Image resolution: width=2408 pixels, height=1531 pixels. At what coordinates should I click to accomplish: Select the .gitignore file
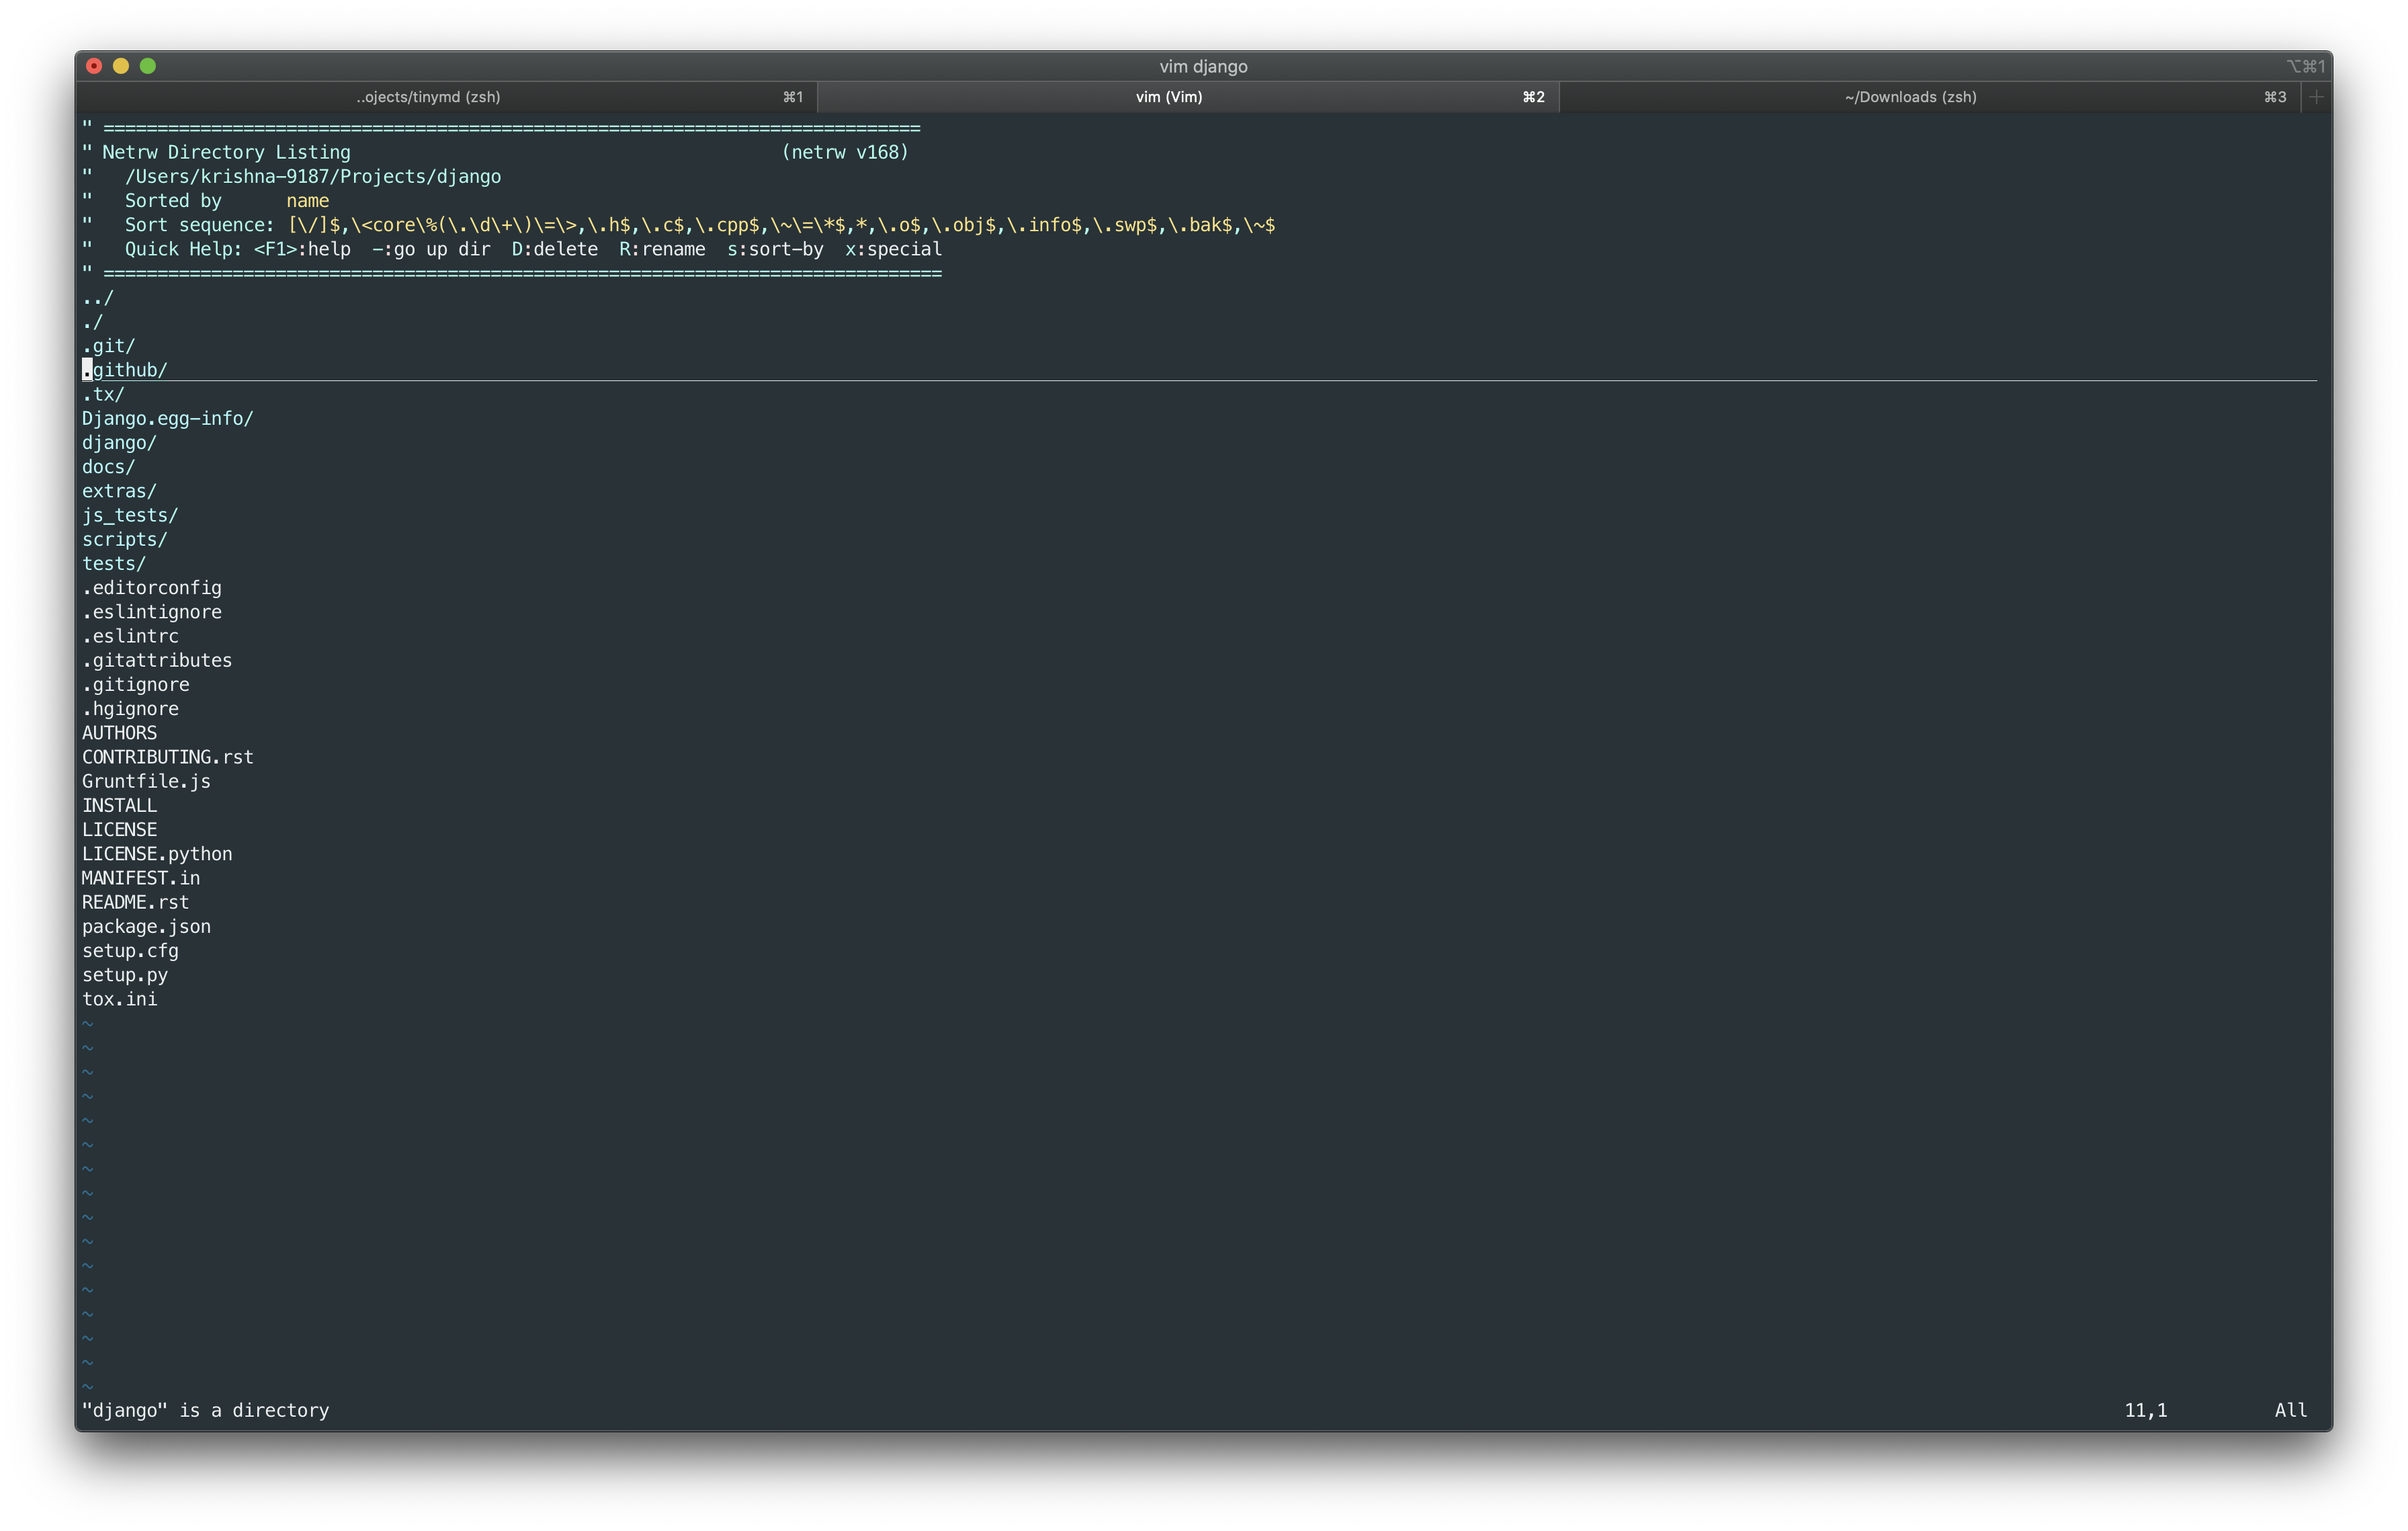[x=136, y=684]
